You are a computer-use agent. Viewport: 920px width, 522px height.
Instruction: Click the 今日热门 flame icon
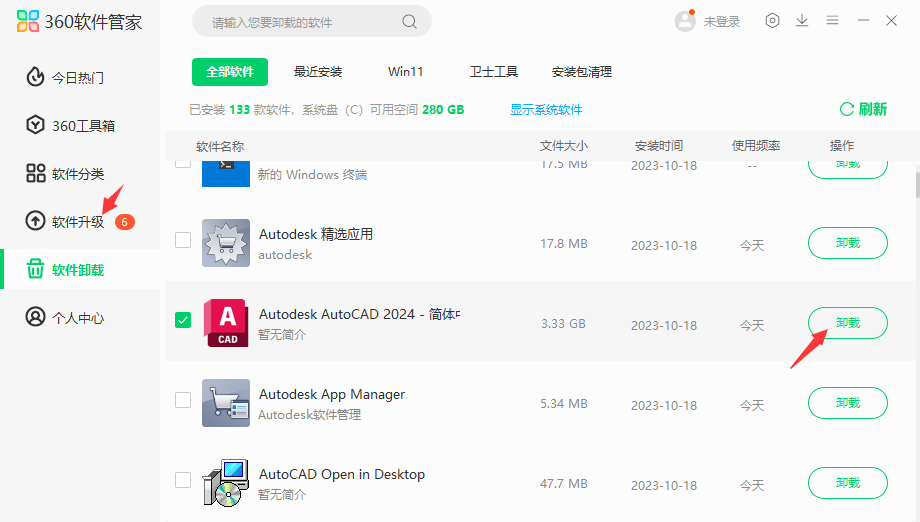click(35, 77)
